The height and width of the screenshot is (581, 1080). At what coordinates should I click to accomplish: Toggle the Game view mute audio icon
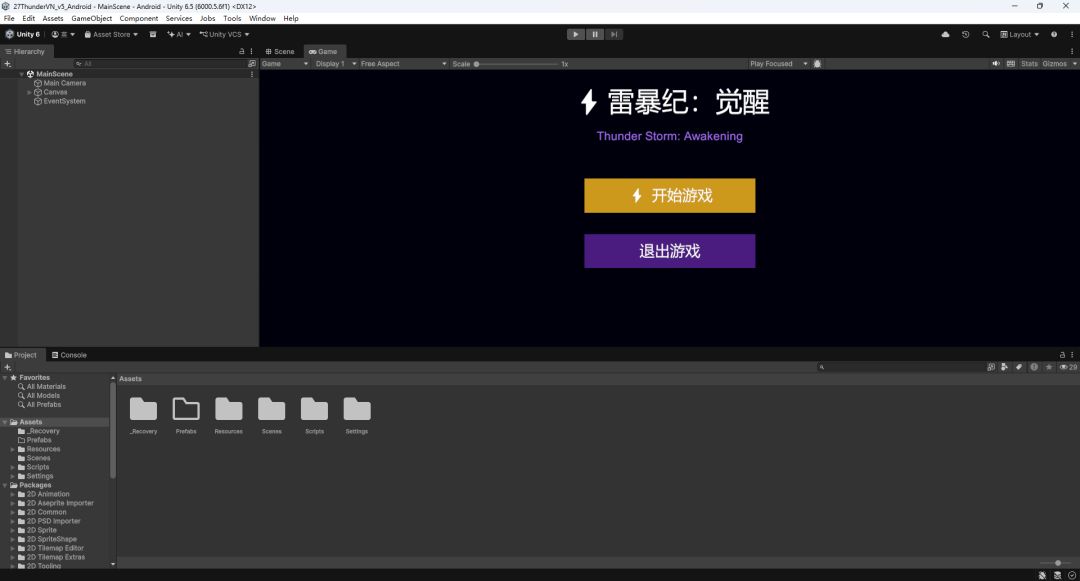(x=996, y=64)
